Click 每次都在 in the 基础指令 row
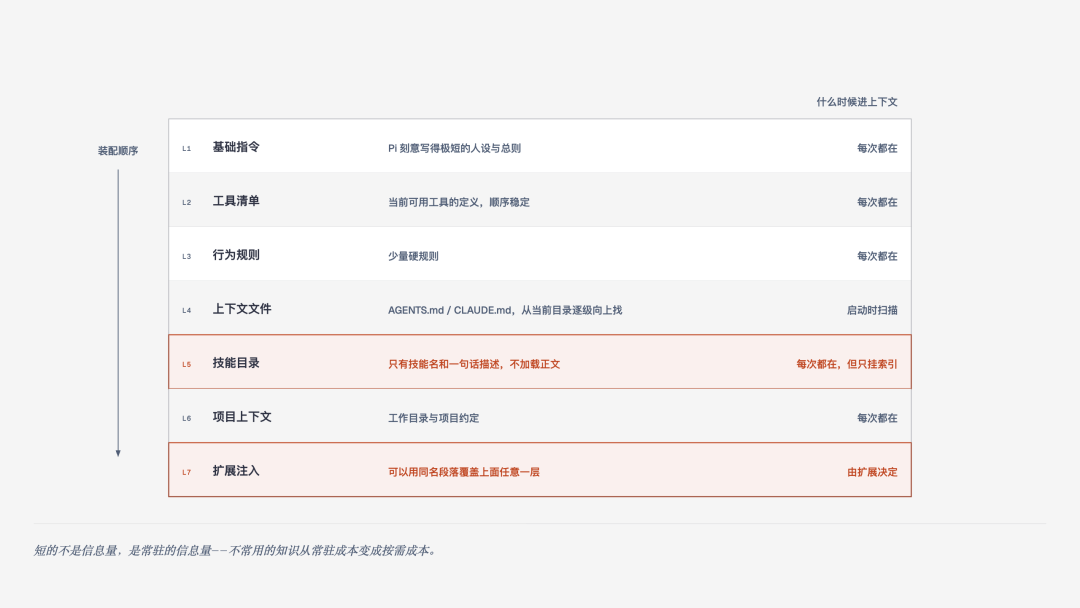Viewport: 1080px width, 608px height. tap(877, 148)
